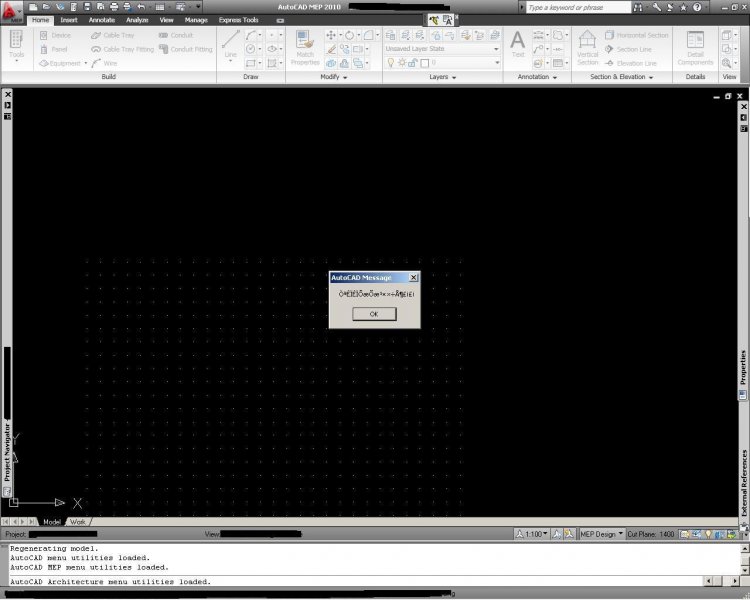Open the MEP Design workspace dropdown
The height and width of the screenshot is (600, 750).
602,534
